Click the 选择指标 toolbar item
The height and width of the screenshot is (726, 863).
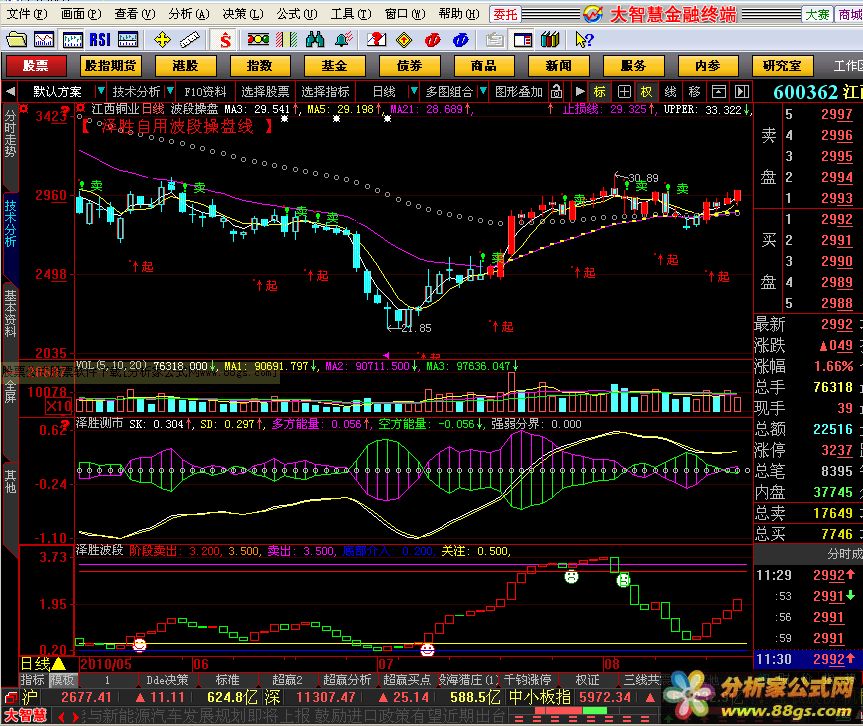tap(325, 91)
